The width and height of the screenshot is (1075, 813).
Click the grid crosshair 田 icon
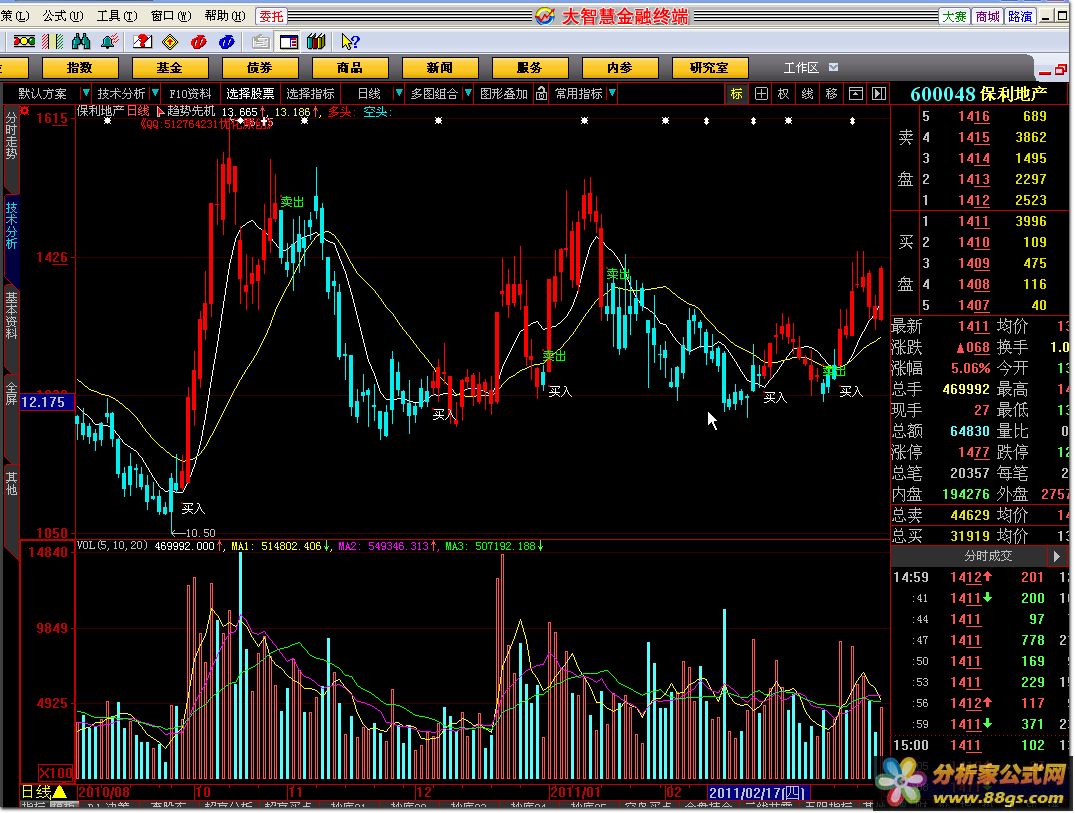pos(761,94)
